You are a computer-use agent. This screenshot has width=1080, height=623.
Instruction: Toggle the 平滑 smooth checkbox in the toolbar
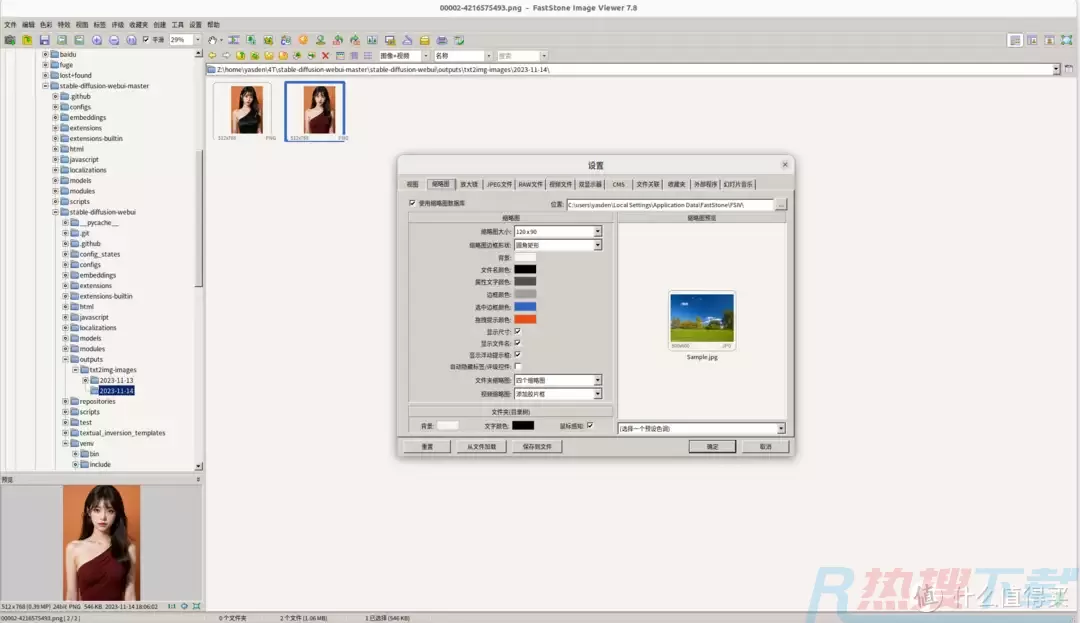click(146, 40)
